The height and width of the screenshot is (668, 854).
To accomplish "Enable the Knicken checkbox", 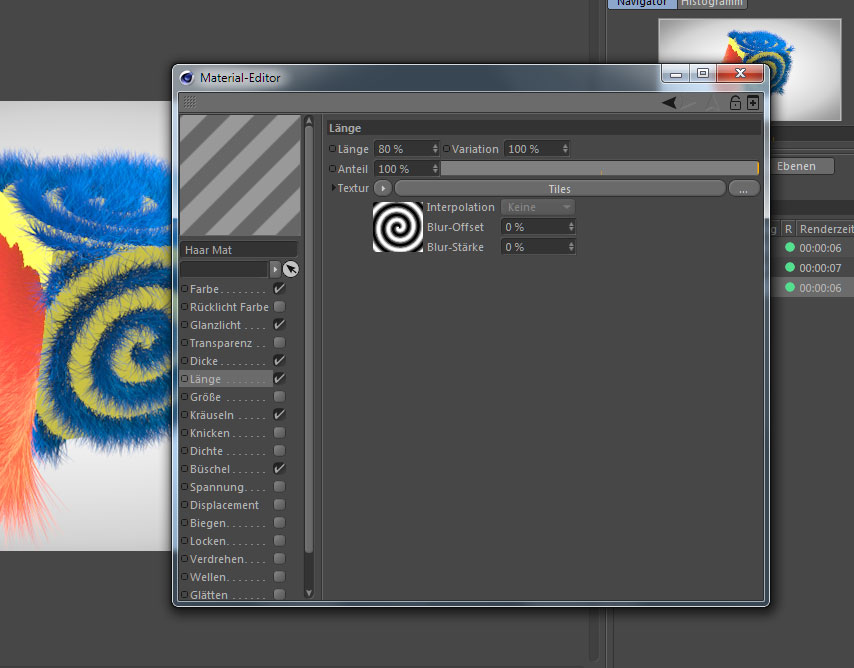I will click(x=279, y=433).
